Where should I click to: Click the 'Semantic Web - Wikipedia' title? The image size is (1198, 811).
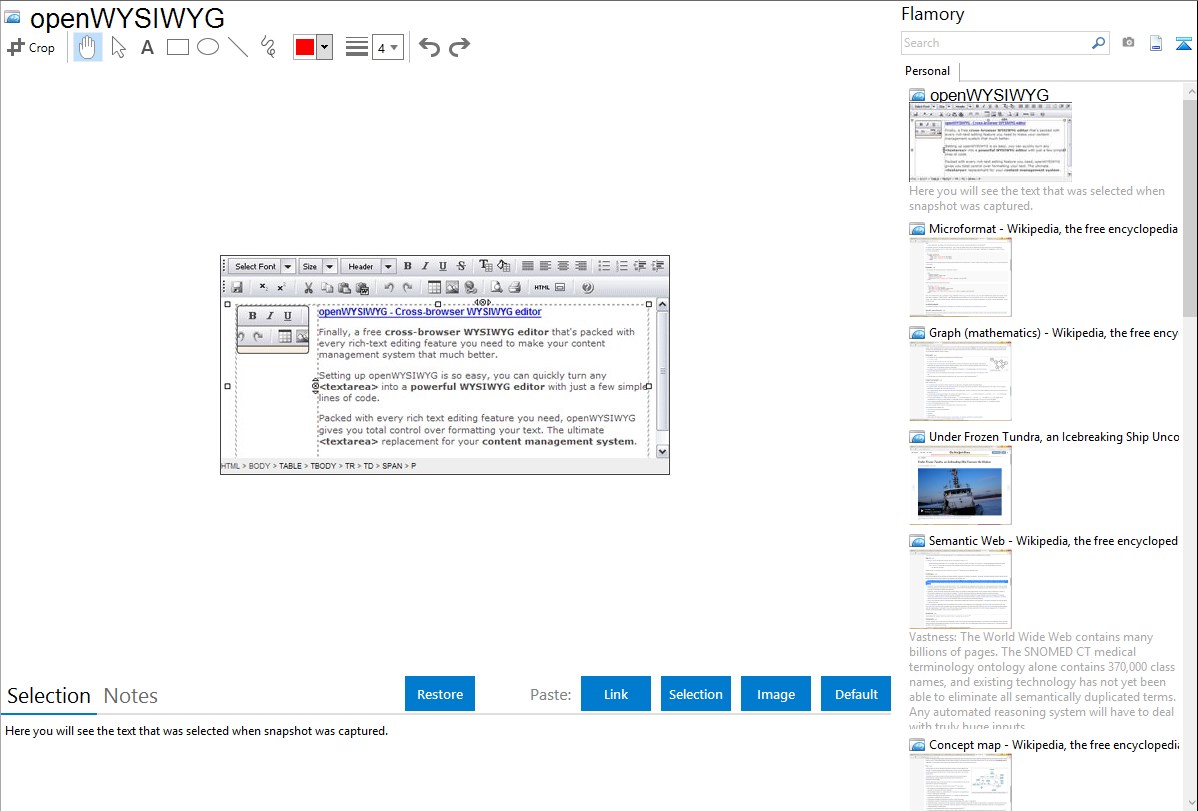[1053, 540]
